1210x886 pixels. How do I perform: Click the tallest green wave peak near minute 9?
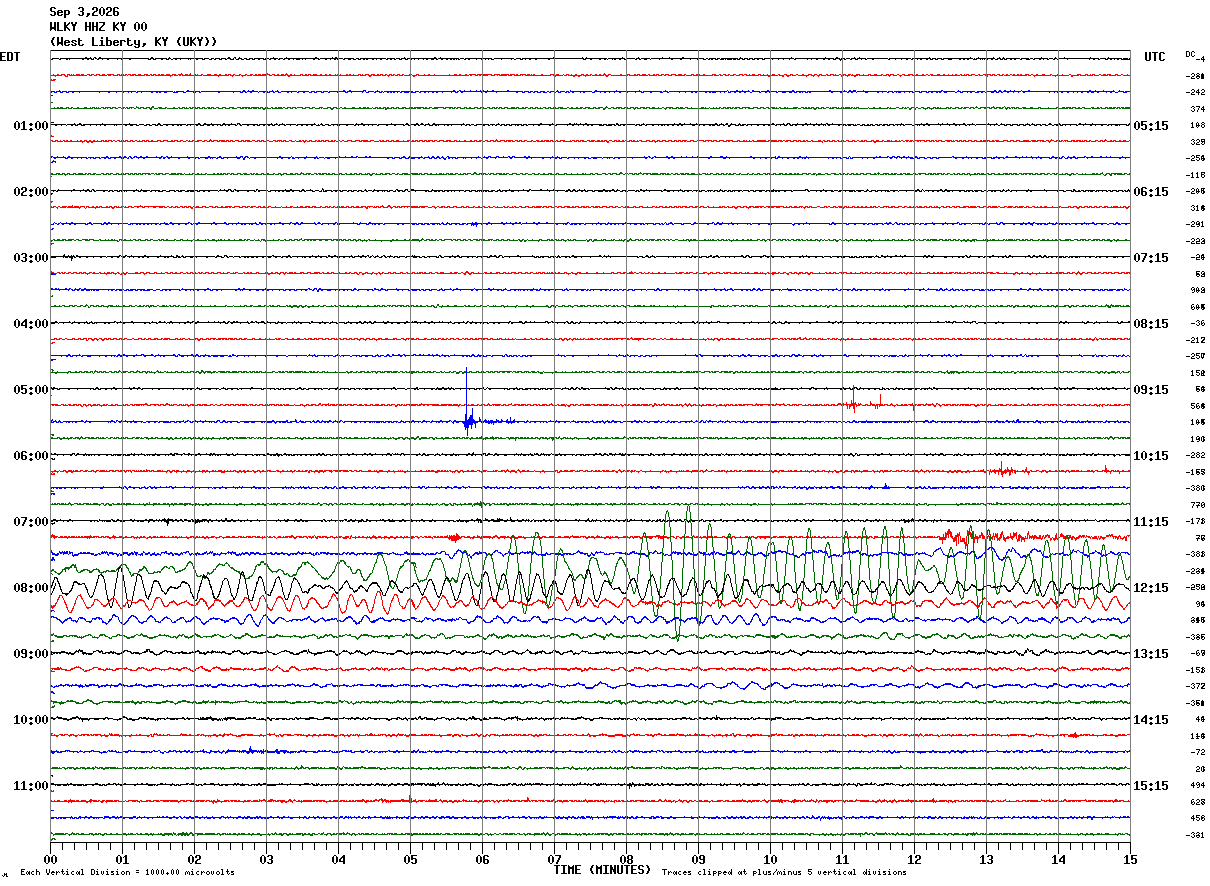[688, 510]
